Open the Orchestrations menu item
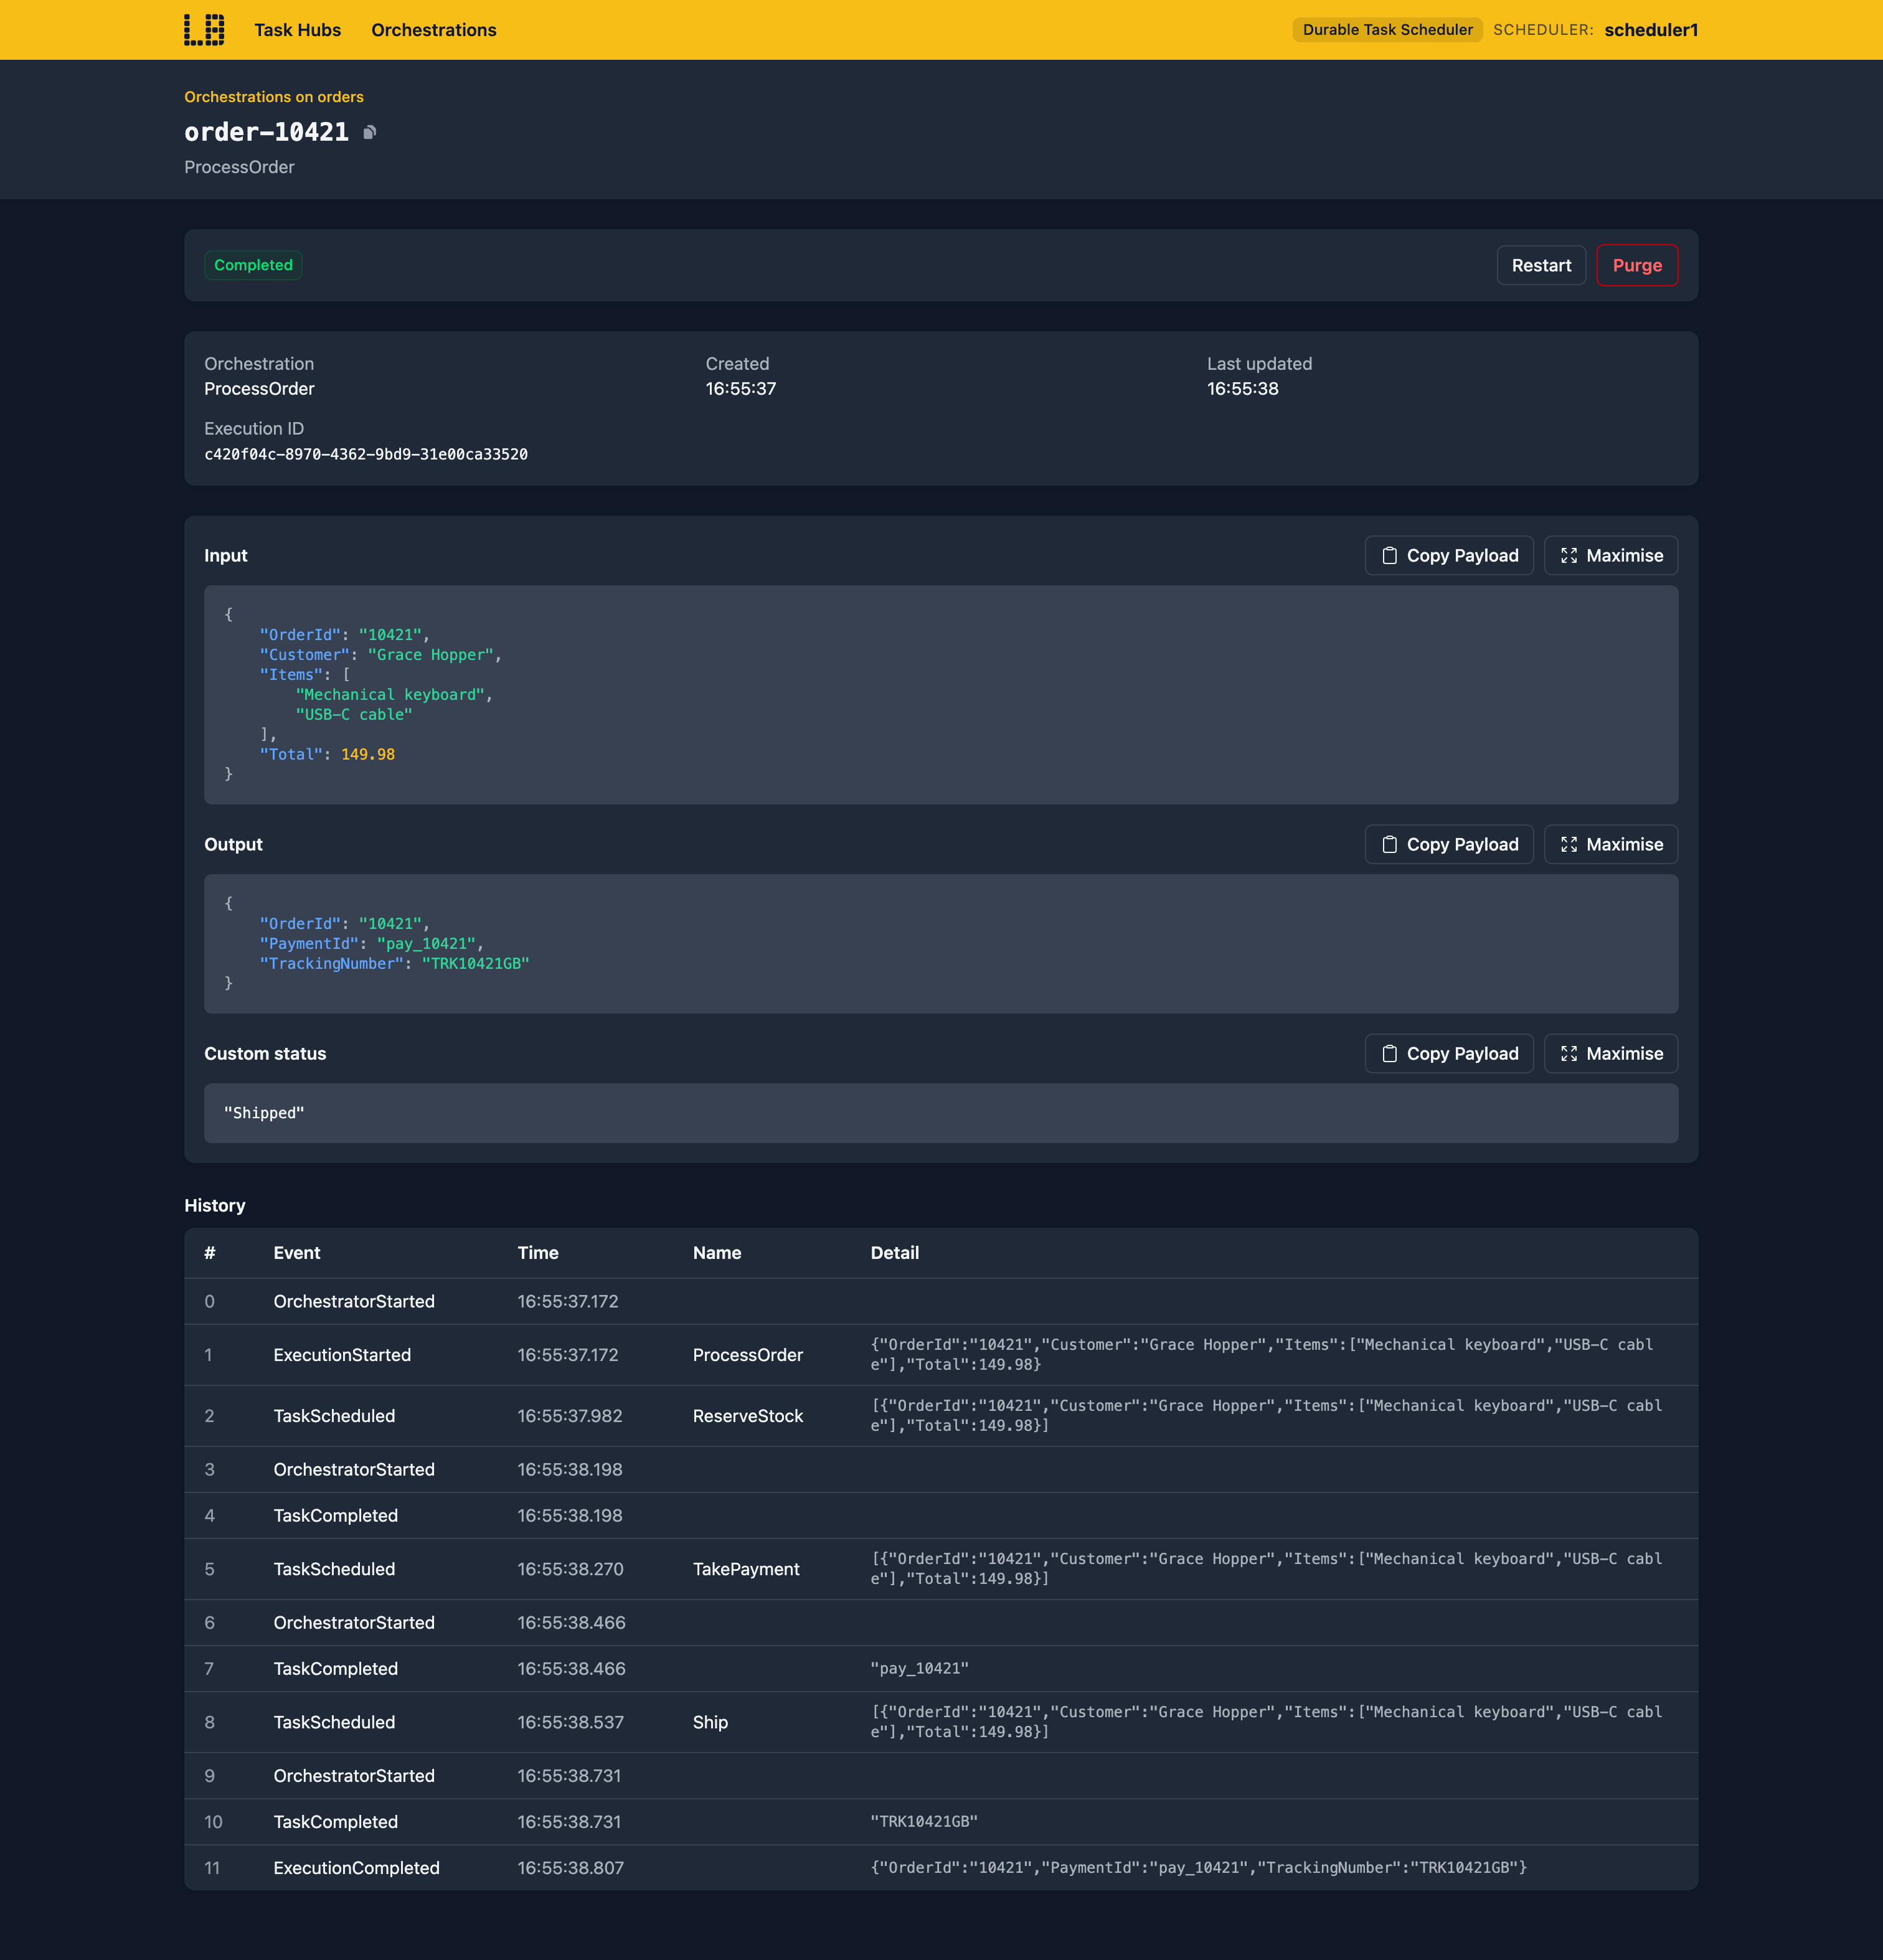1883x1960 pixels. pos(434,30)
